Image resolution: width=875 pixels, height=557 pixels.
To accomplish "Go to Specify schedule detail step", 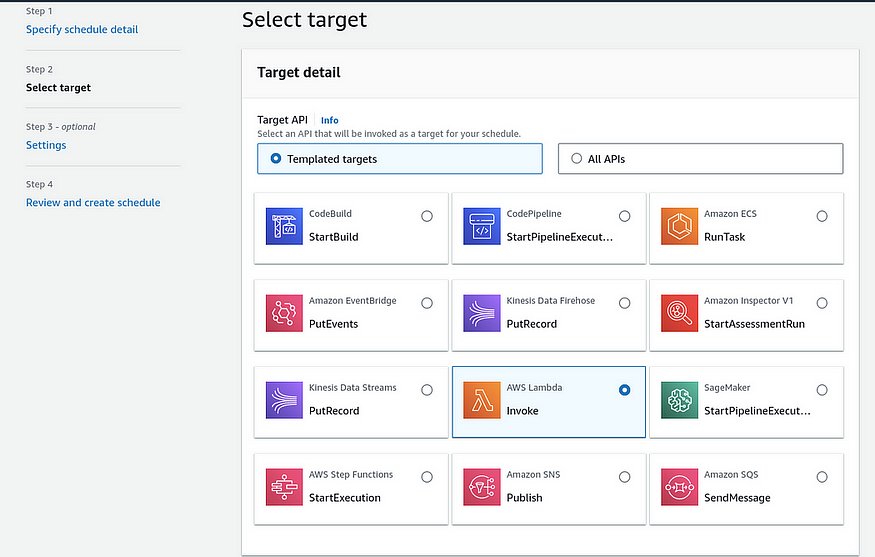I will pos(82,30).
